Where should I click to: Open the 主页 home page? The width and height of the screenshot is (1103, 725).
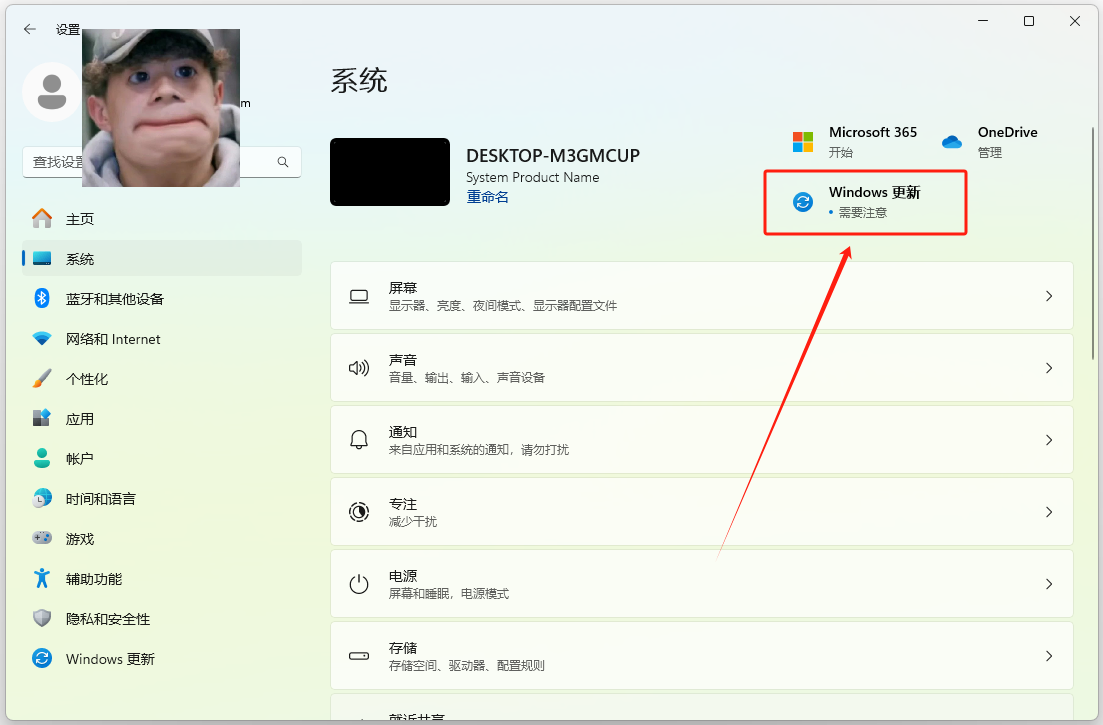point(162,219)
